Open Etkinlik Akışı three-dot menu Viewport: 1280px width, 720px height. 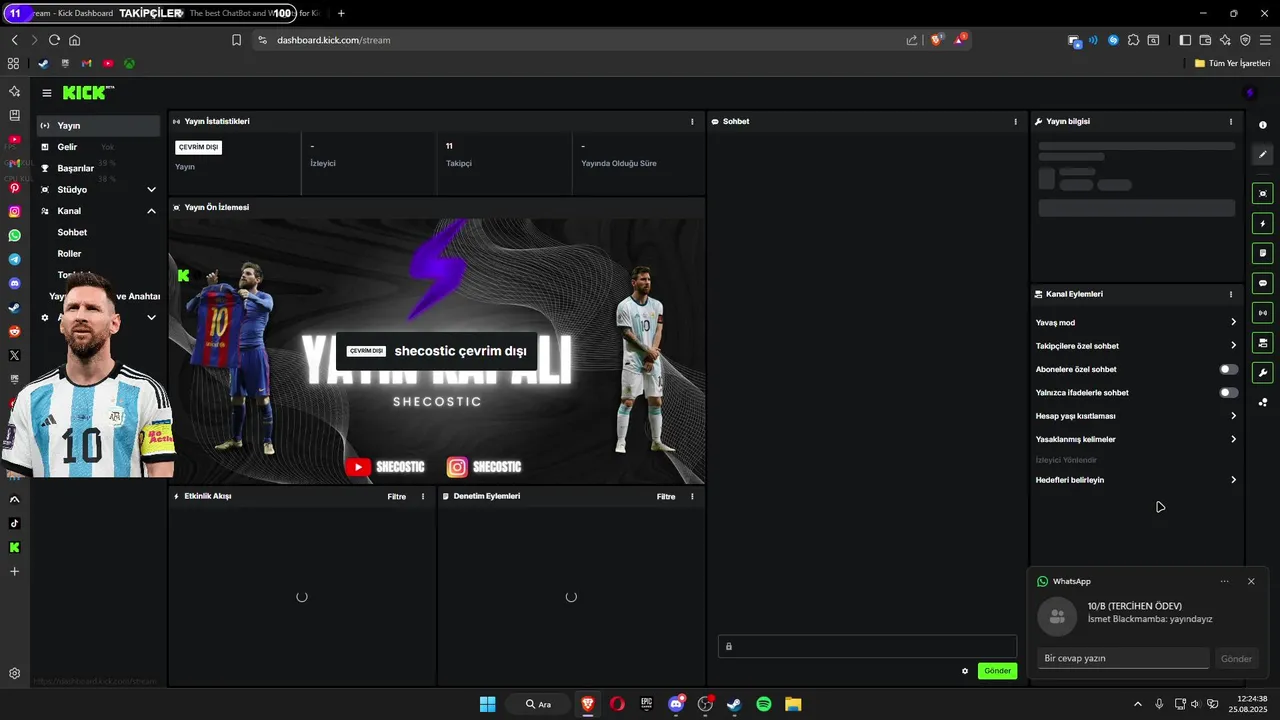click(x=423, y=496)
